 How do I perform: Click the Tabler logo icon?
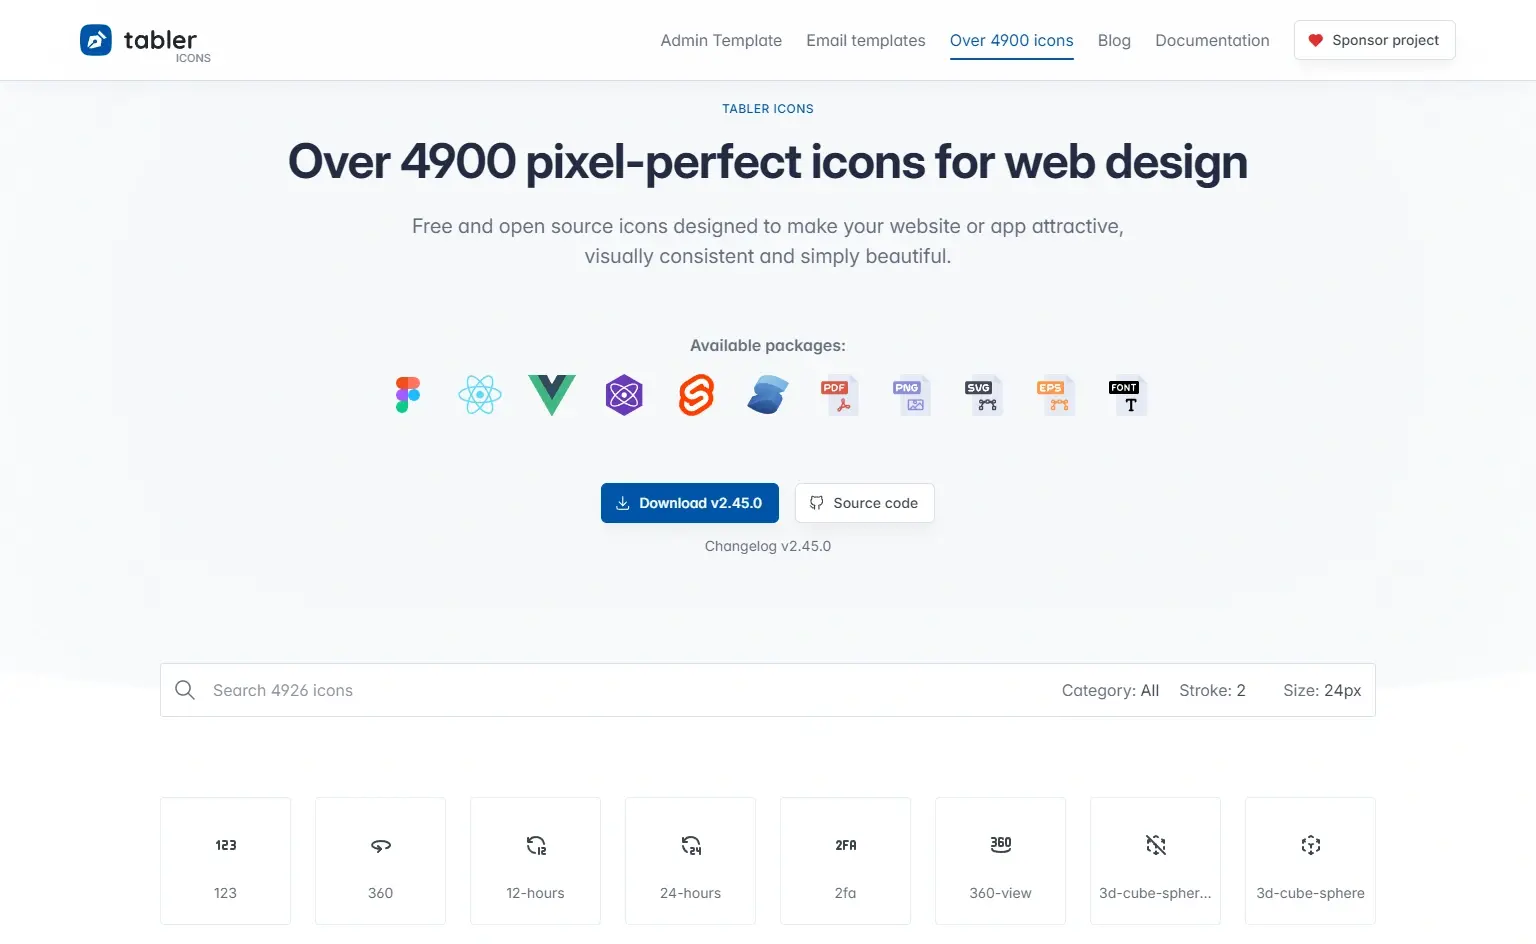pyautogui.click(x=96, y=40)
